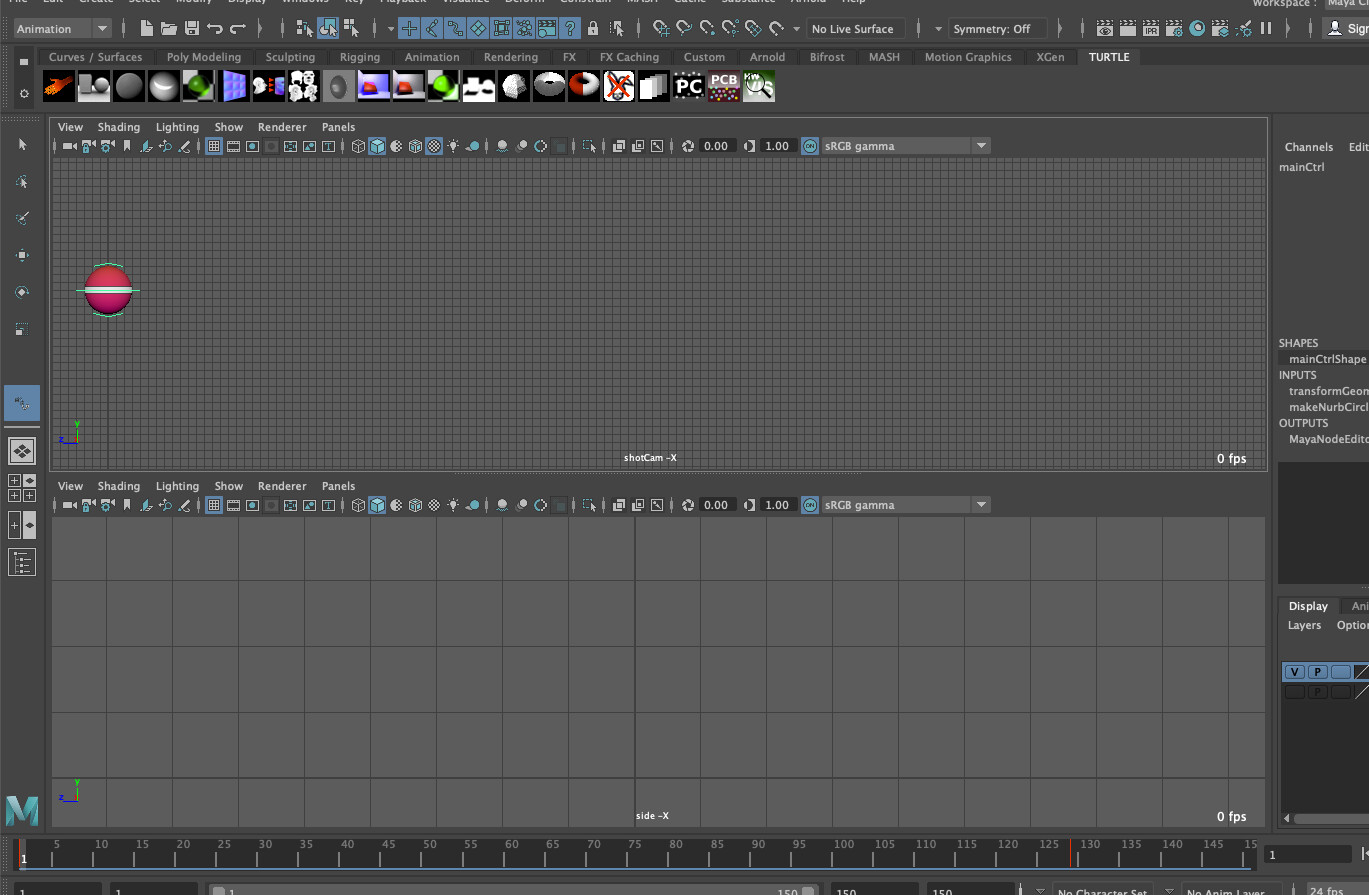Select the Paint Selection tool in the toolbox
This screenshot has height=895, width=1369.
(22, 219)
